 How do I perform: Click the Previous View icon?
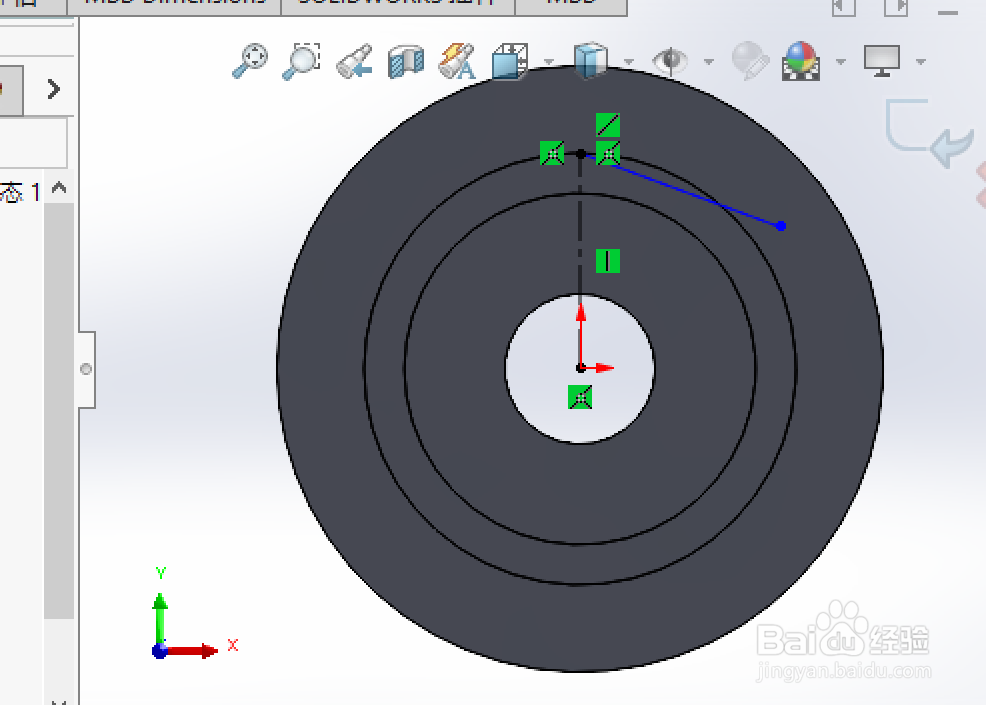point(355,60)
